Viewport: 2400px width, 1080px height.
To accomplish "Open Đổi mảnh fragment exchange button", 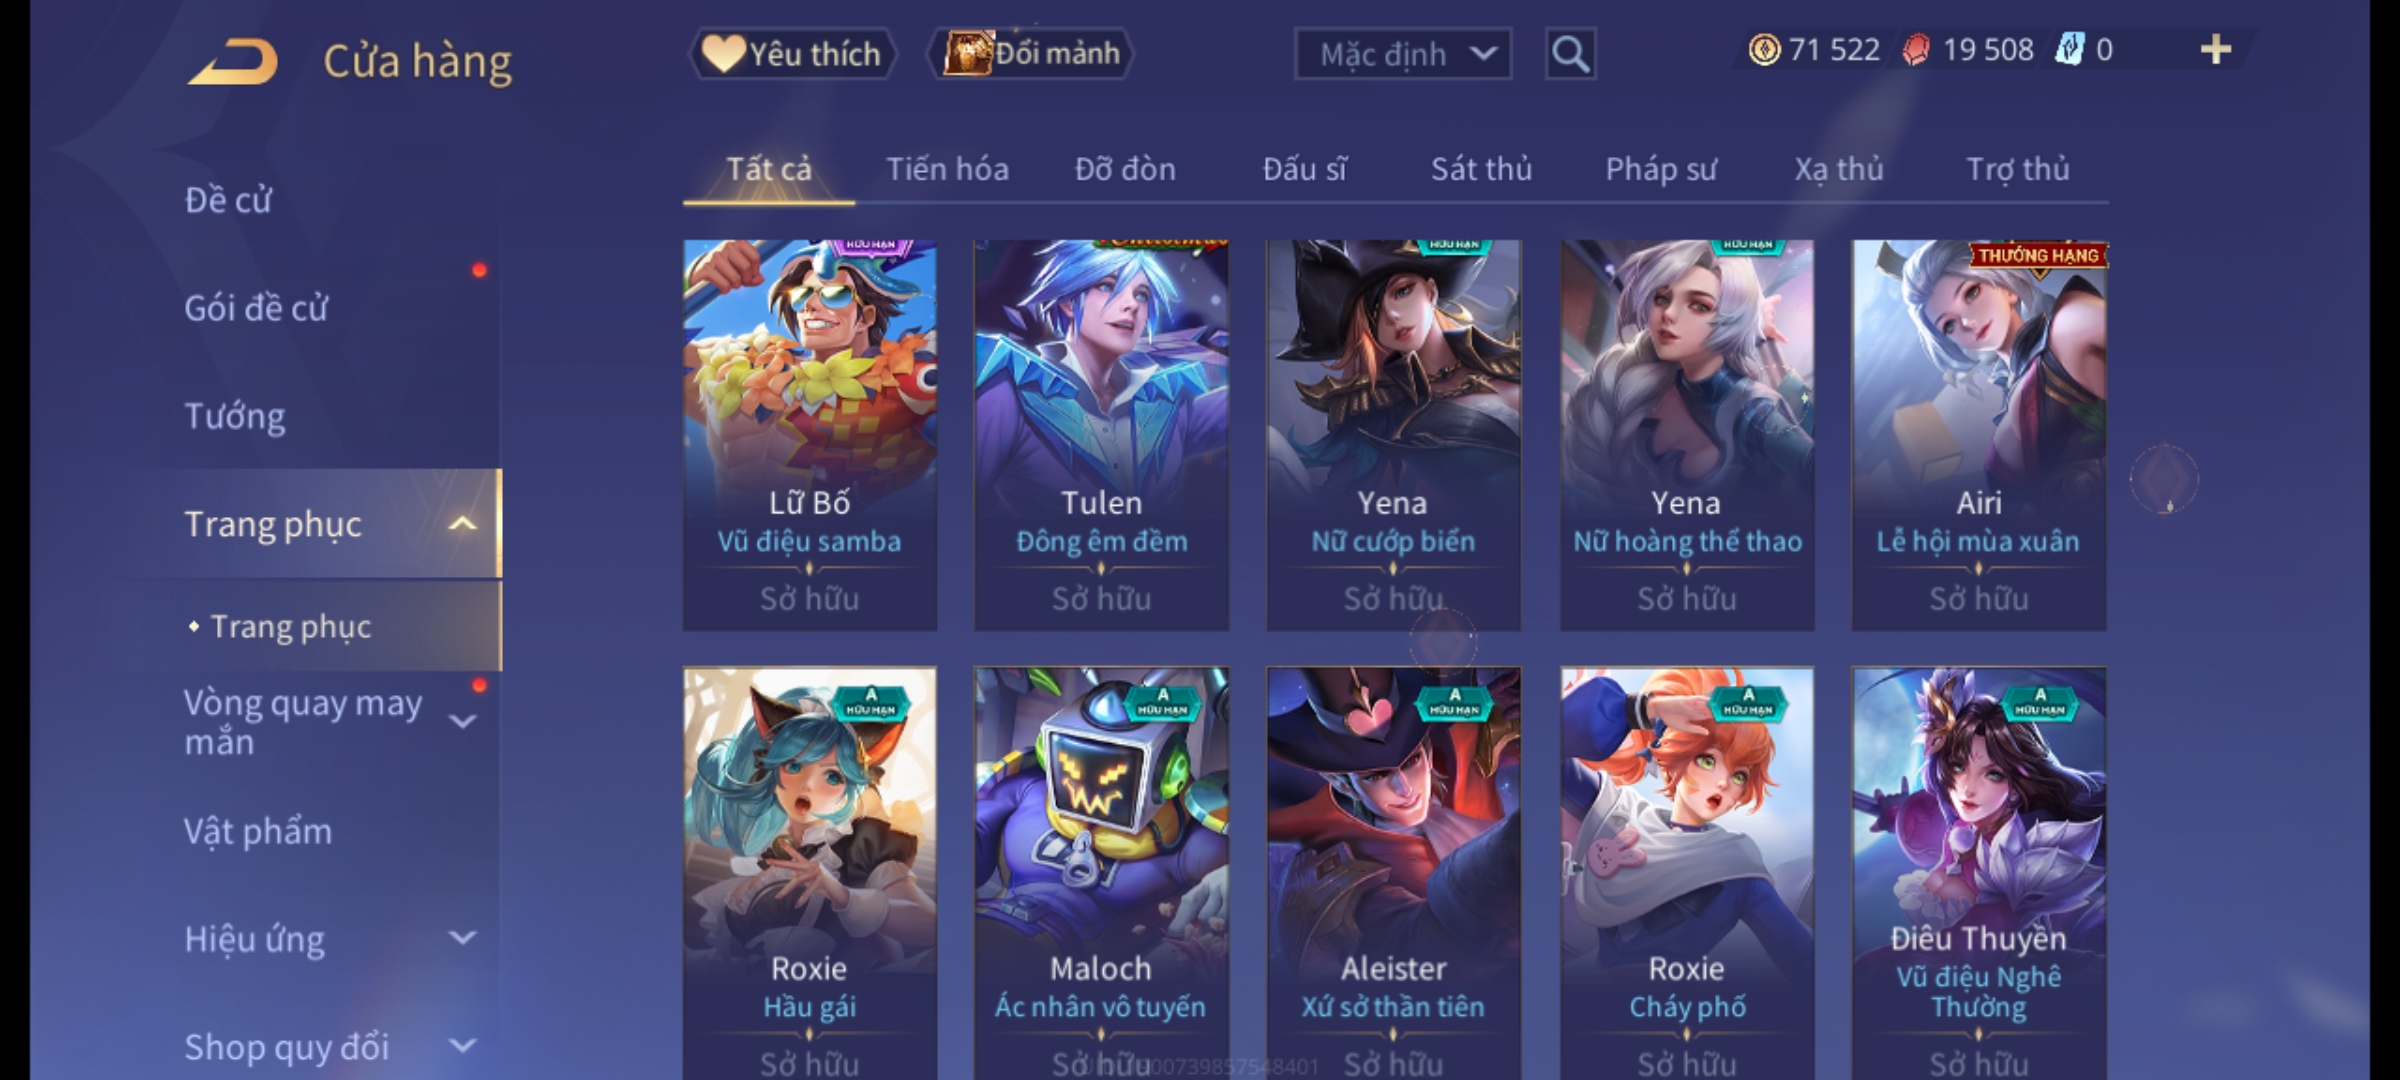I will pyautogui.click(x=1031, y=54).
